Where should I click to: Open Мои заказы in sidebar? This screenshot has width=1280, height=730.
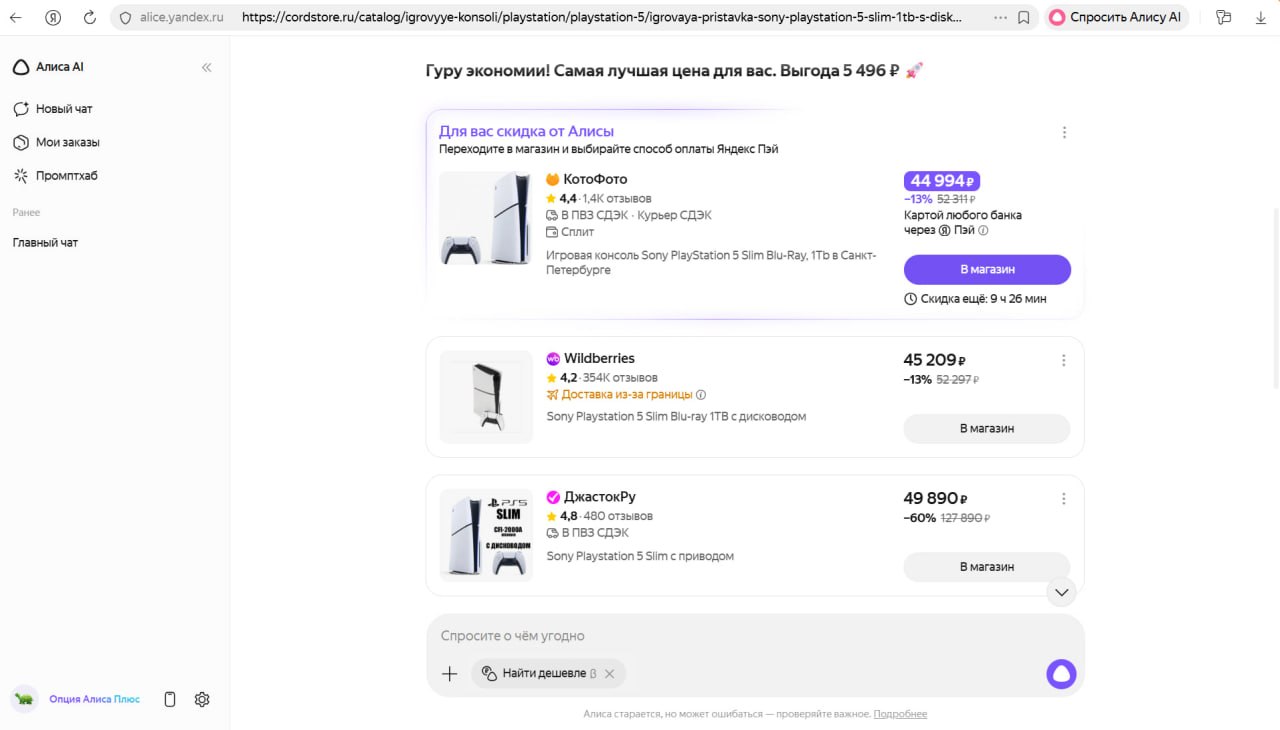pyautogui.click(x=67, y=142)
